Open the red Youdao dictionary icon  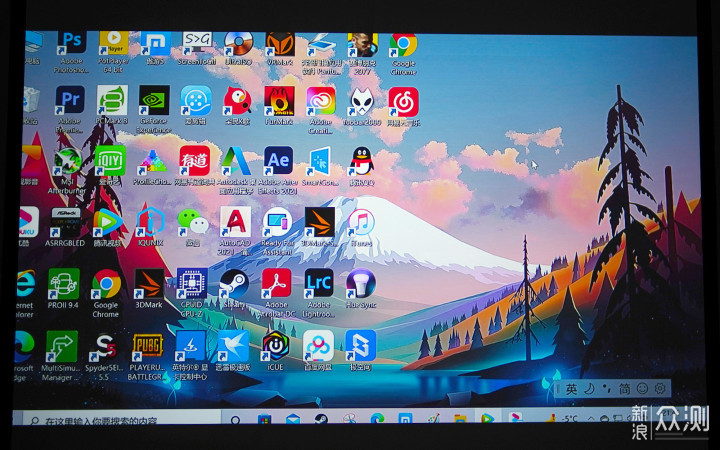[x=195, y=161]
